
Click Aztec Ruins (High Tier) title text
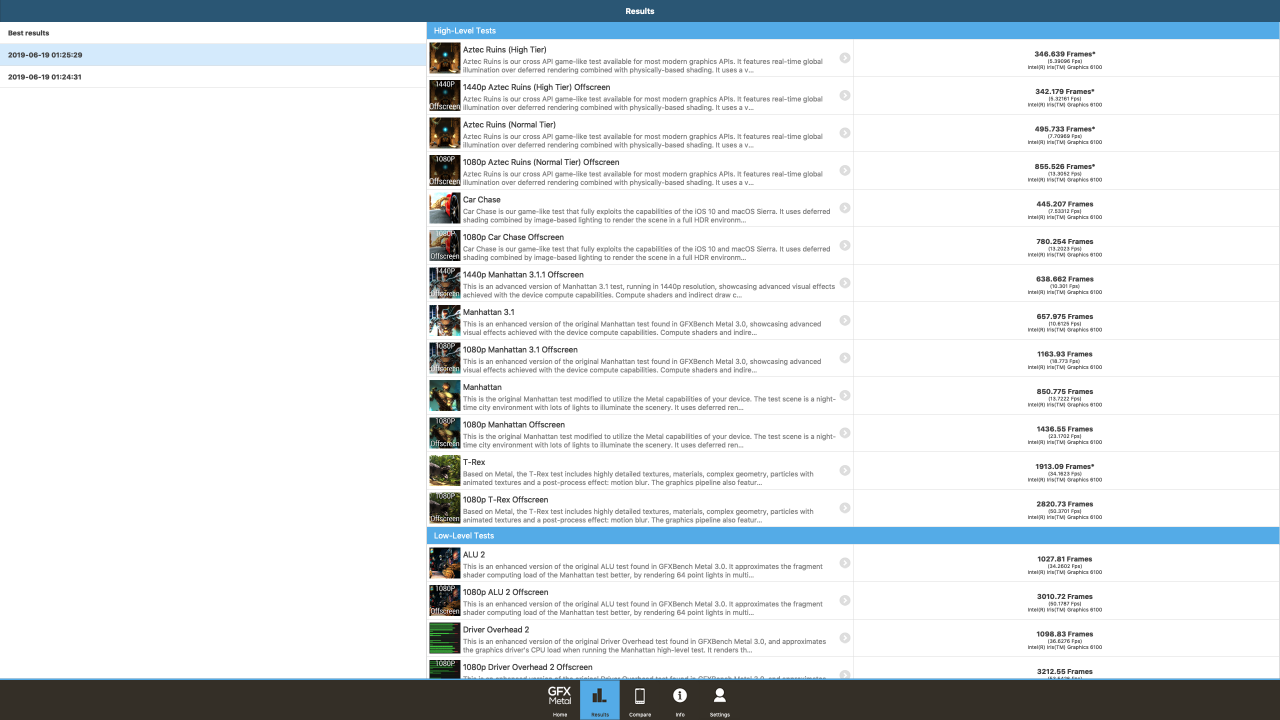[x=504, y=50]
